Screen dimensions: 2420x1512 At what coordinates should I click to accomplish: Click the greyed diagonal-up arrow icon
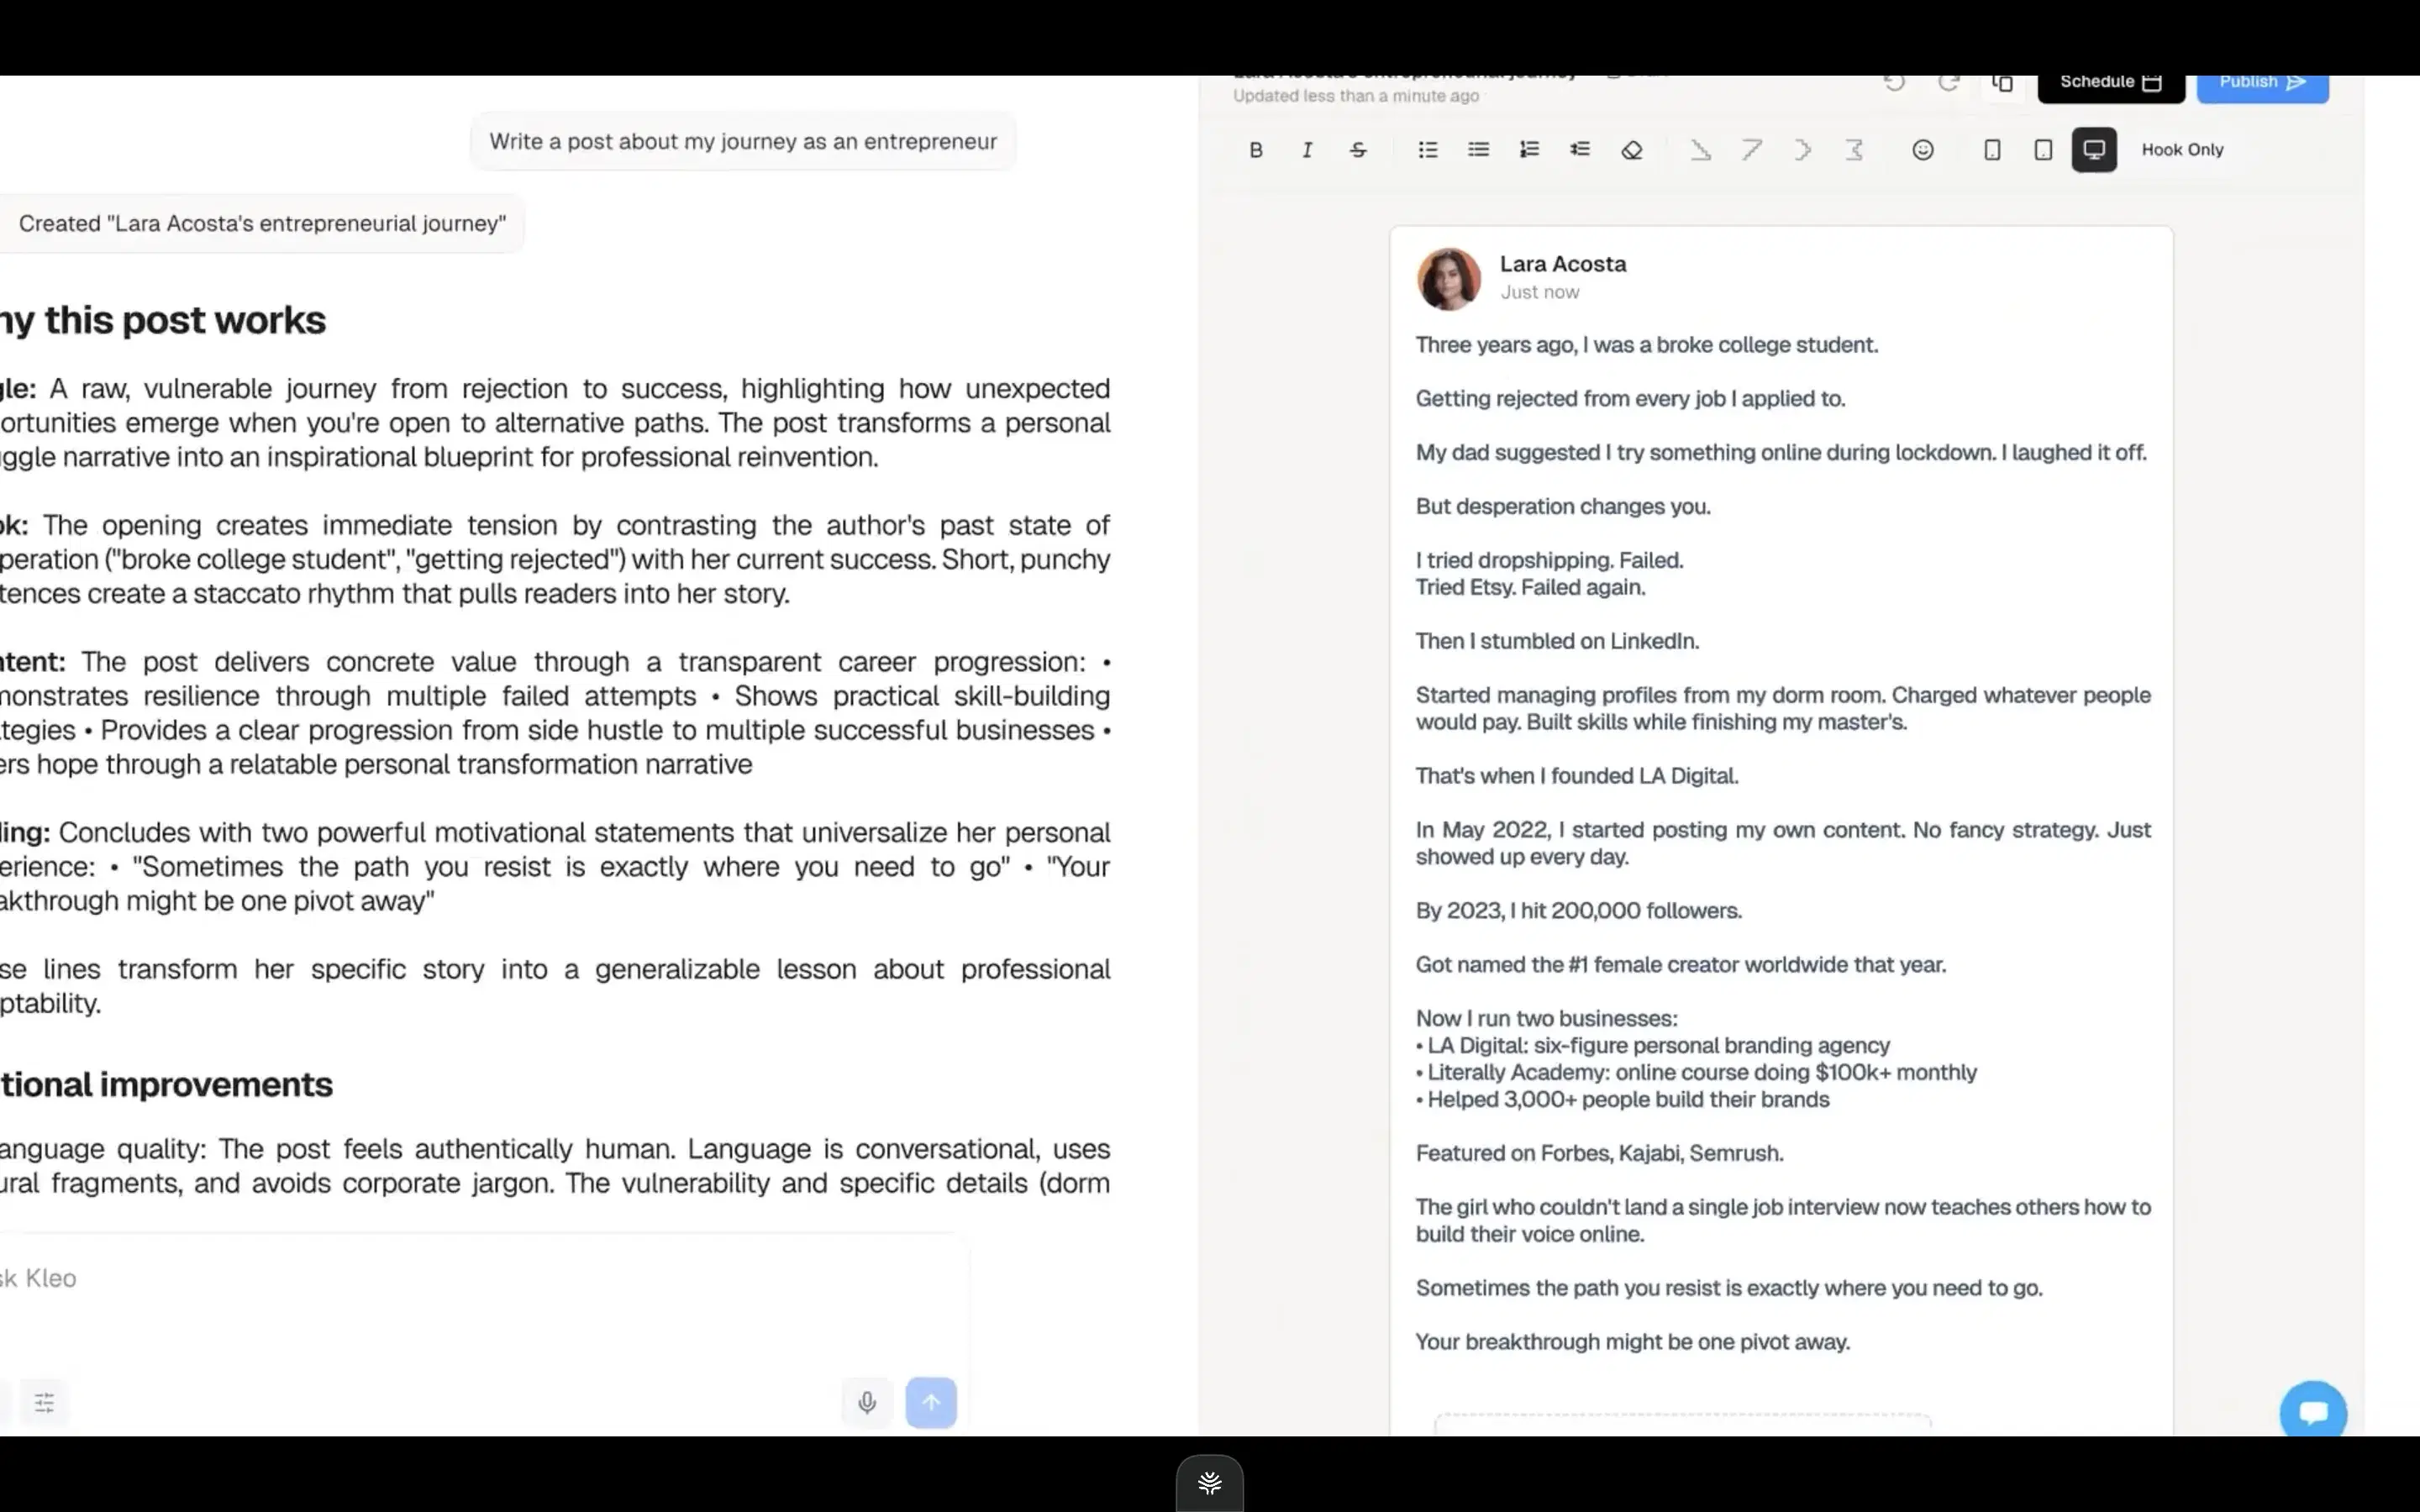1752,150
